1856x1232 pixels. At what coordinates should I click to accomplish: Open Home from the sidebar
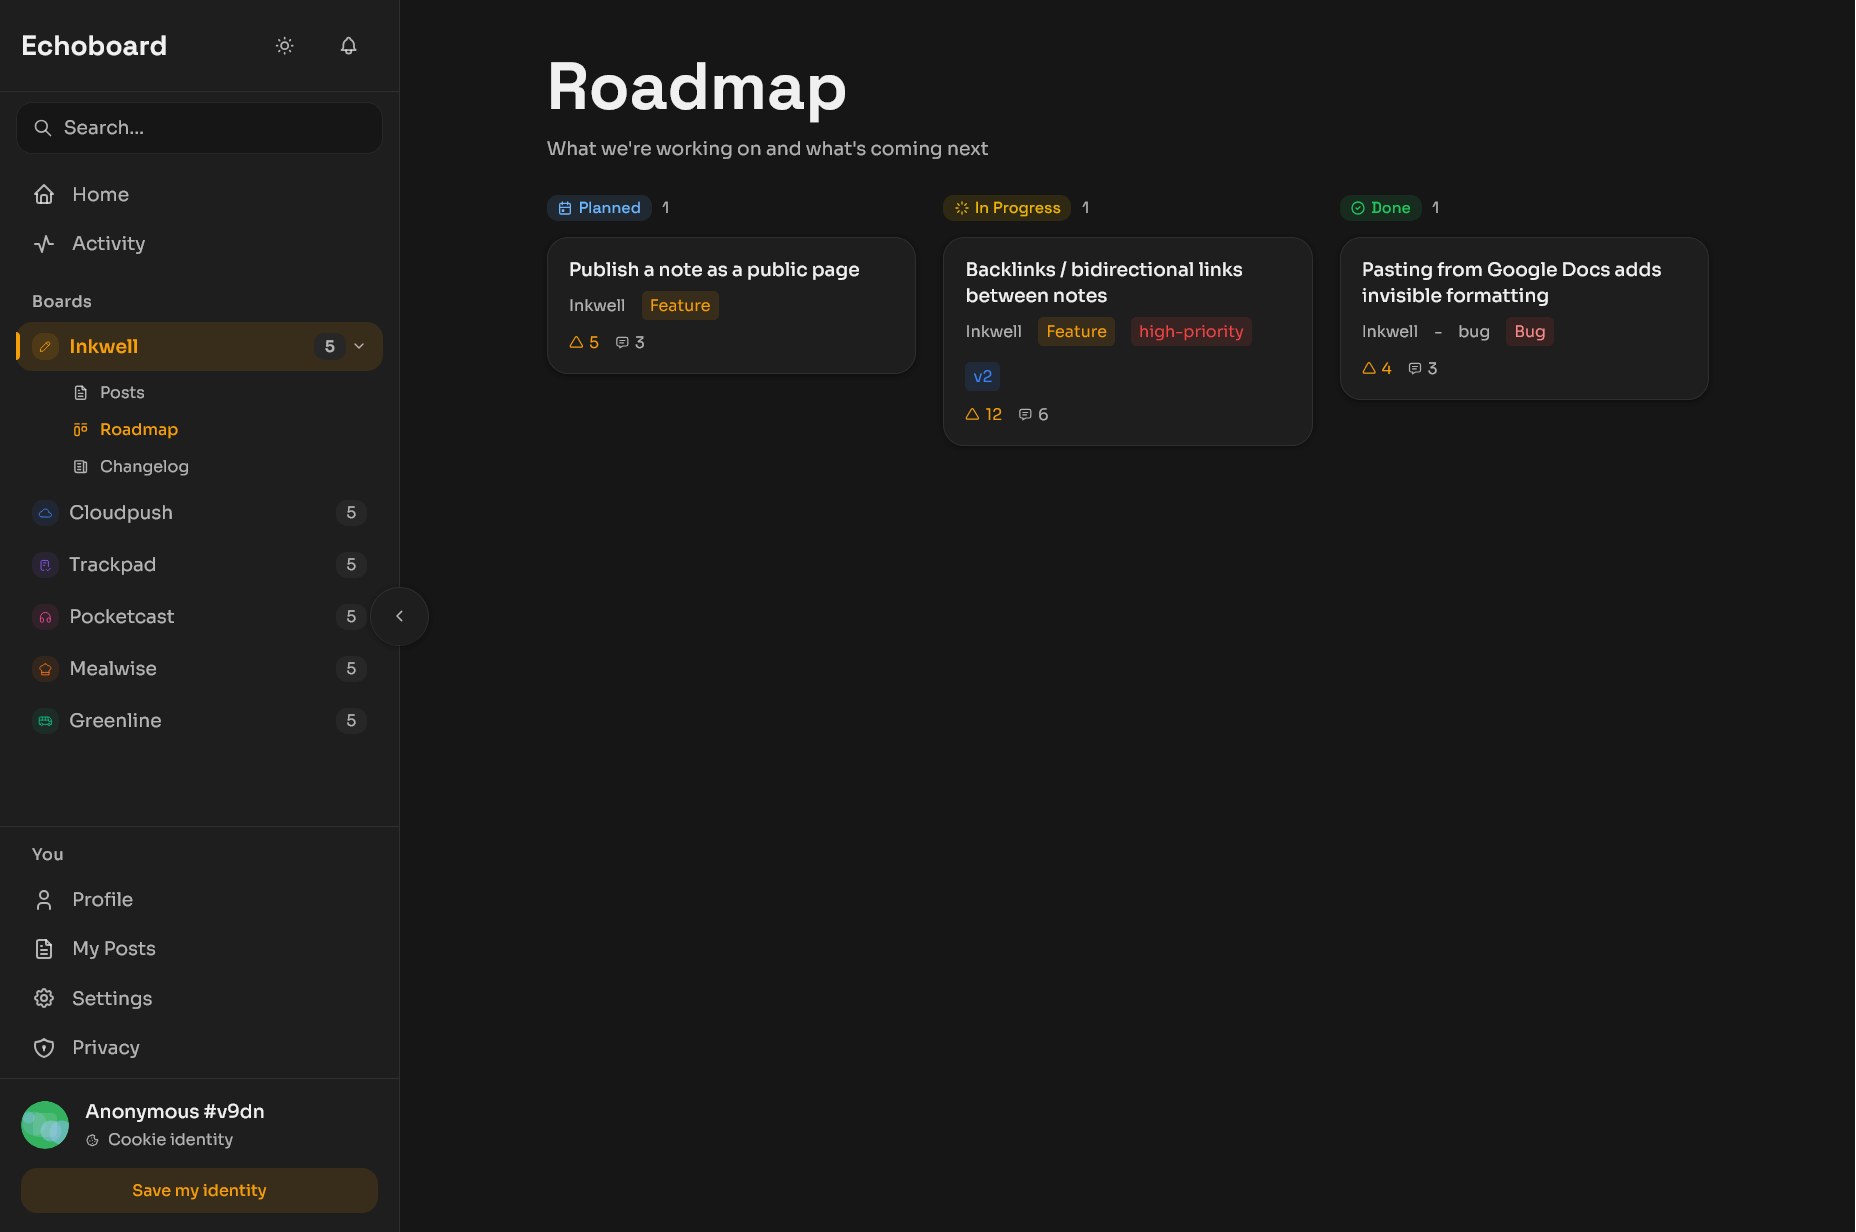click(x=100, y=194)
